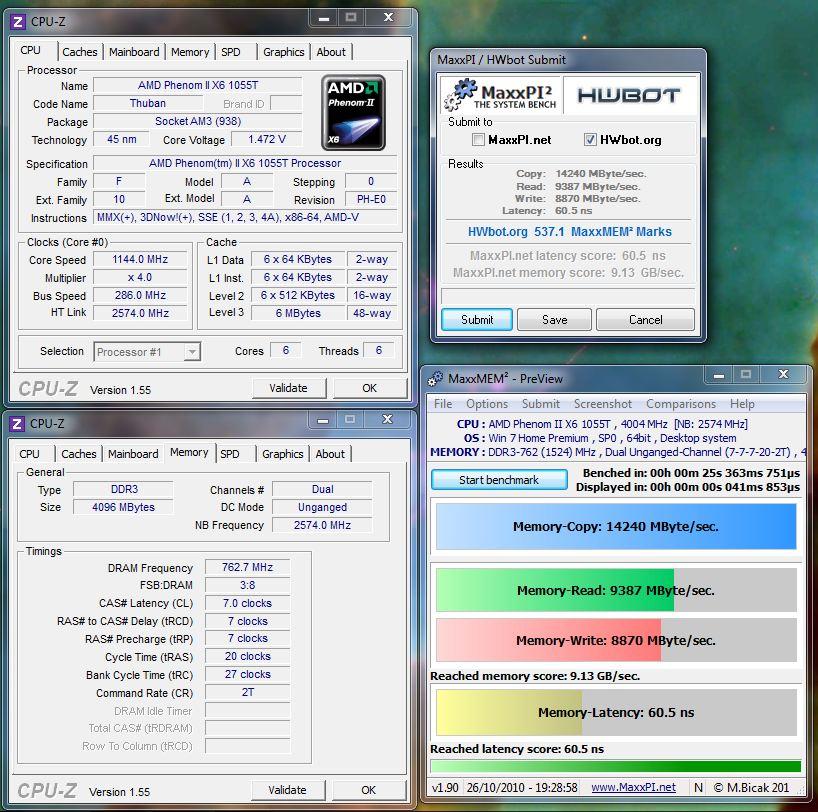Minimize the top CPU-Z window
This screenshot has width=818, height=812.
[x=323, y=18]
